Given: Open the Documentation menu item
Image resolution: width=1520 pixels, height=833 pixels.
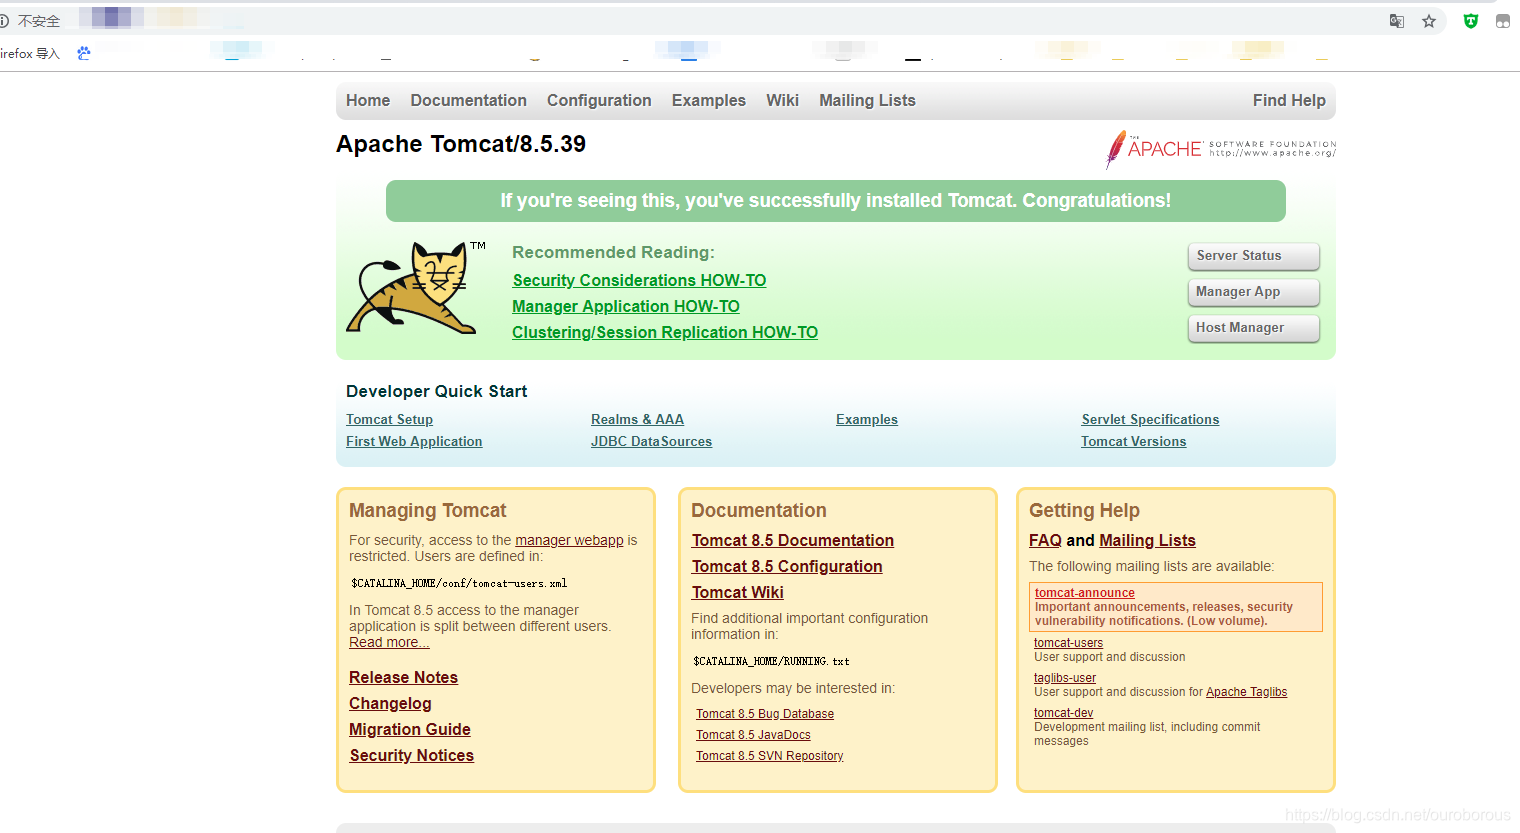Looking at the screenshot, I should (468, 100).
